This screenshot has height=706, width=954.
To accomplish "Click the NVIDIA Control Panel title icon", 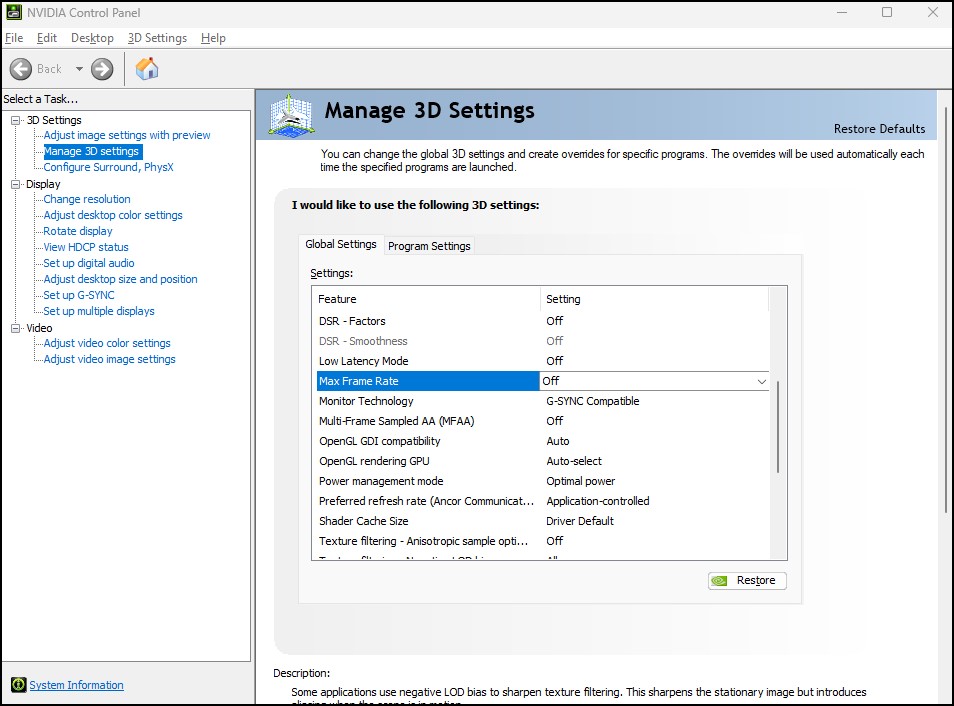I will 13,12.
